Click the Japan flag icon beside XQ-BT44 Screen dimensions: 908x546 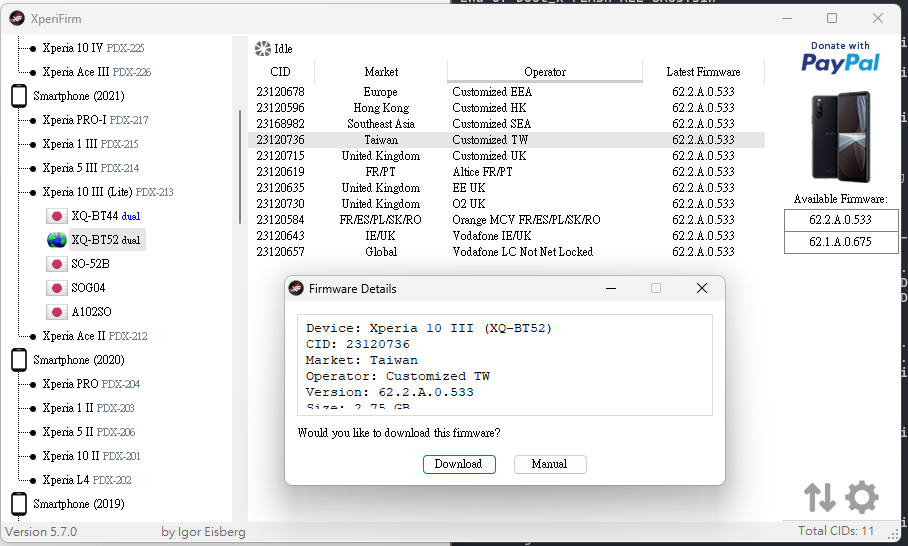(x=57, y=216)
